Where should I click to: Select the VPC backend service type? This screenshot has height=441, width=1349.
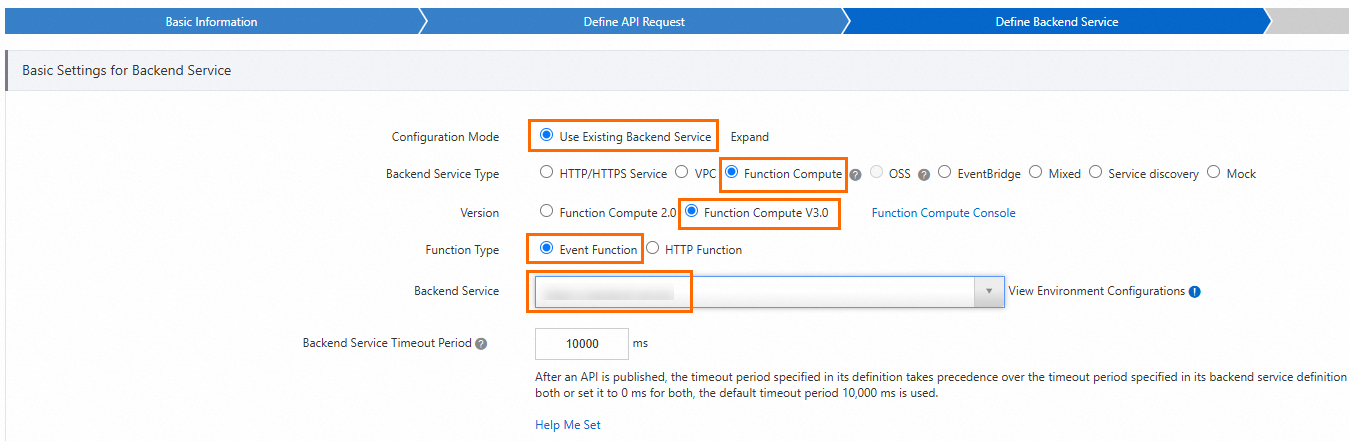pyautogui.click(x=681, y=173)
